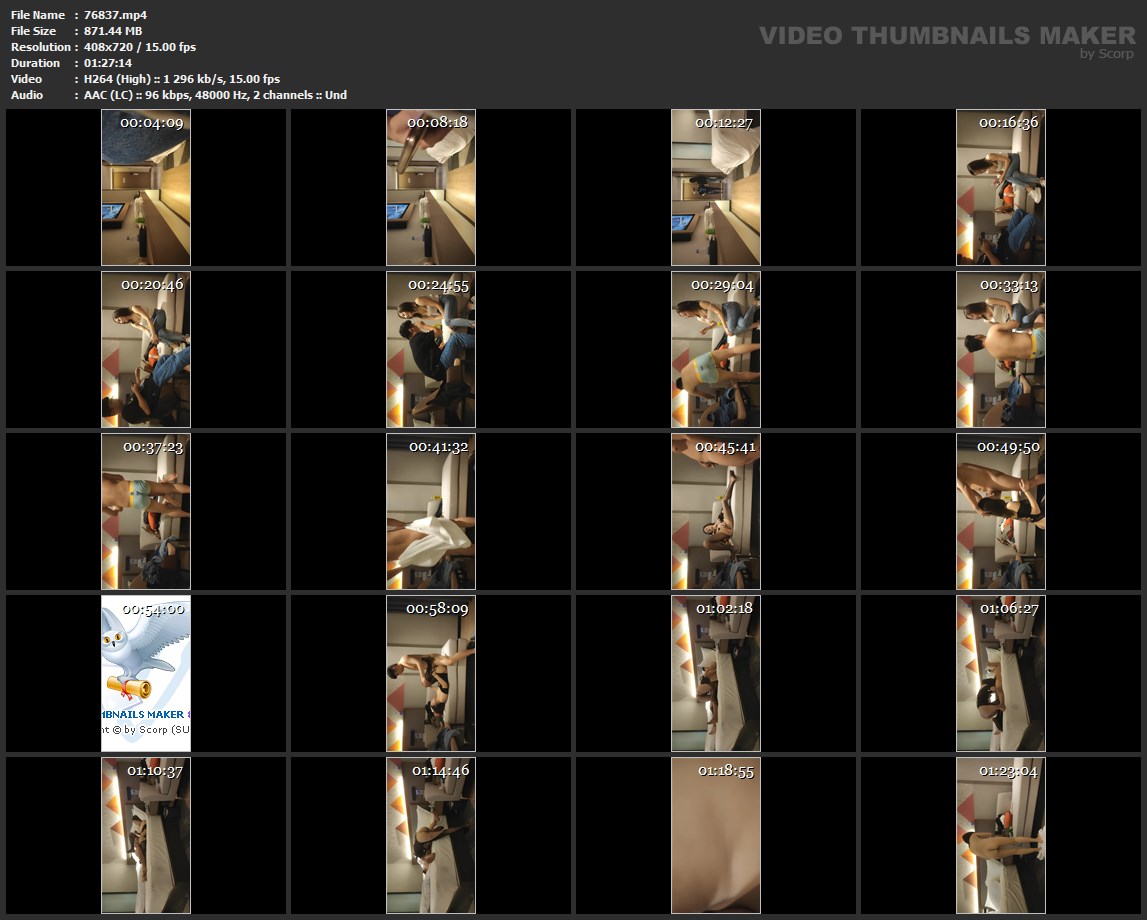Choose the thumbnail marked 00:33:13
This screenshot has height=920, width=1147.
(1001, 349)
